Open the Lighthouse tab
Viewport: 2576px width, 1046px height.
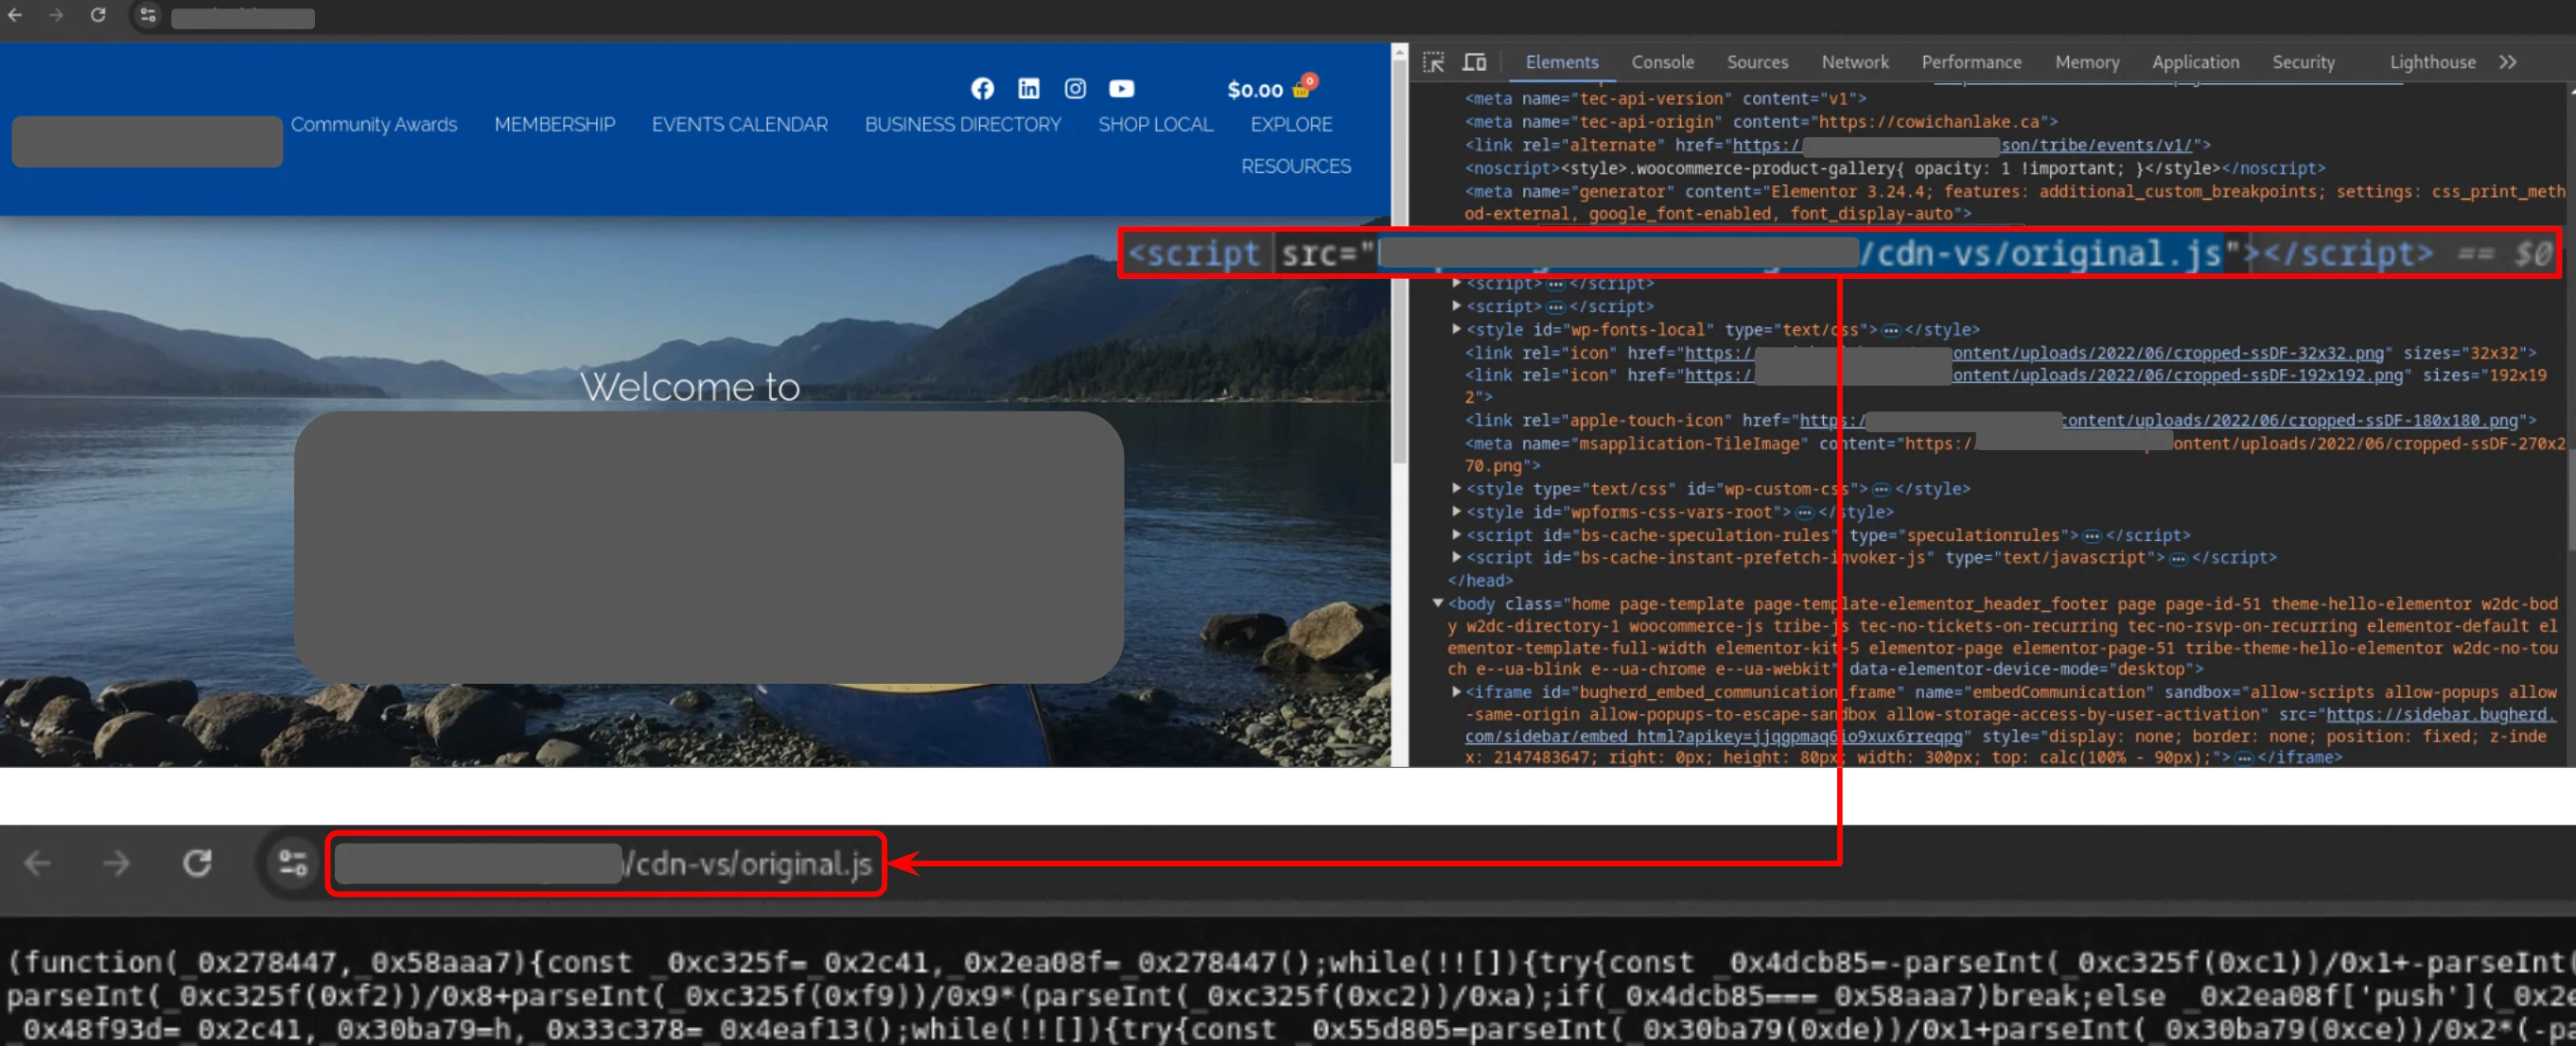click(x=2432, y=62)
